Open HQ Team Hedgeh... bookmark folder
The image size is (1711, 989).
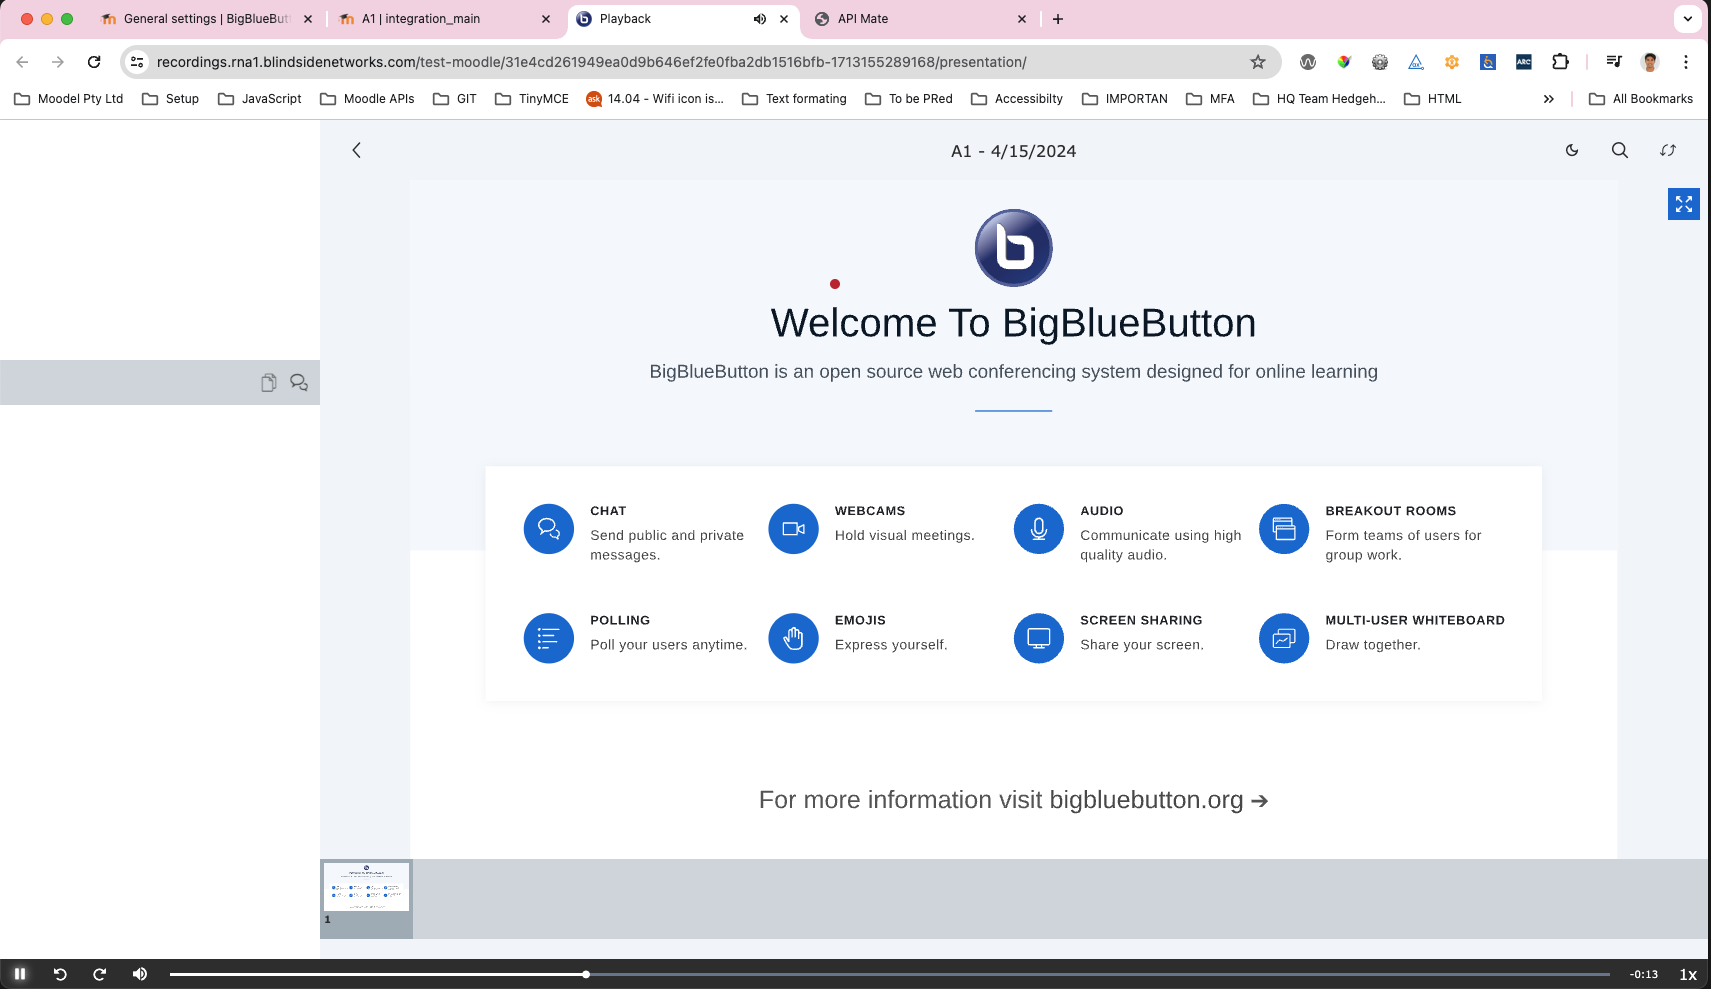click(1319, 99)
